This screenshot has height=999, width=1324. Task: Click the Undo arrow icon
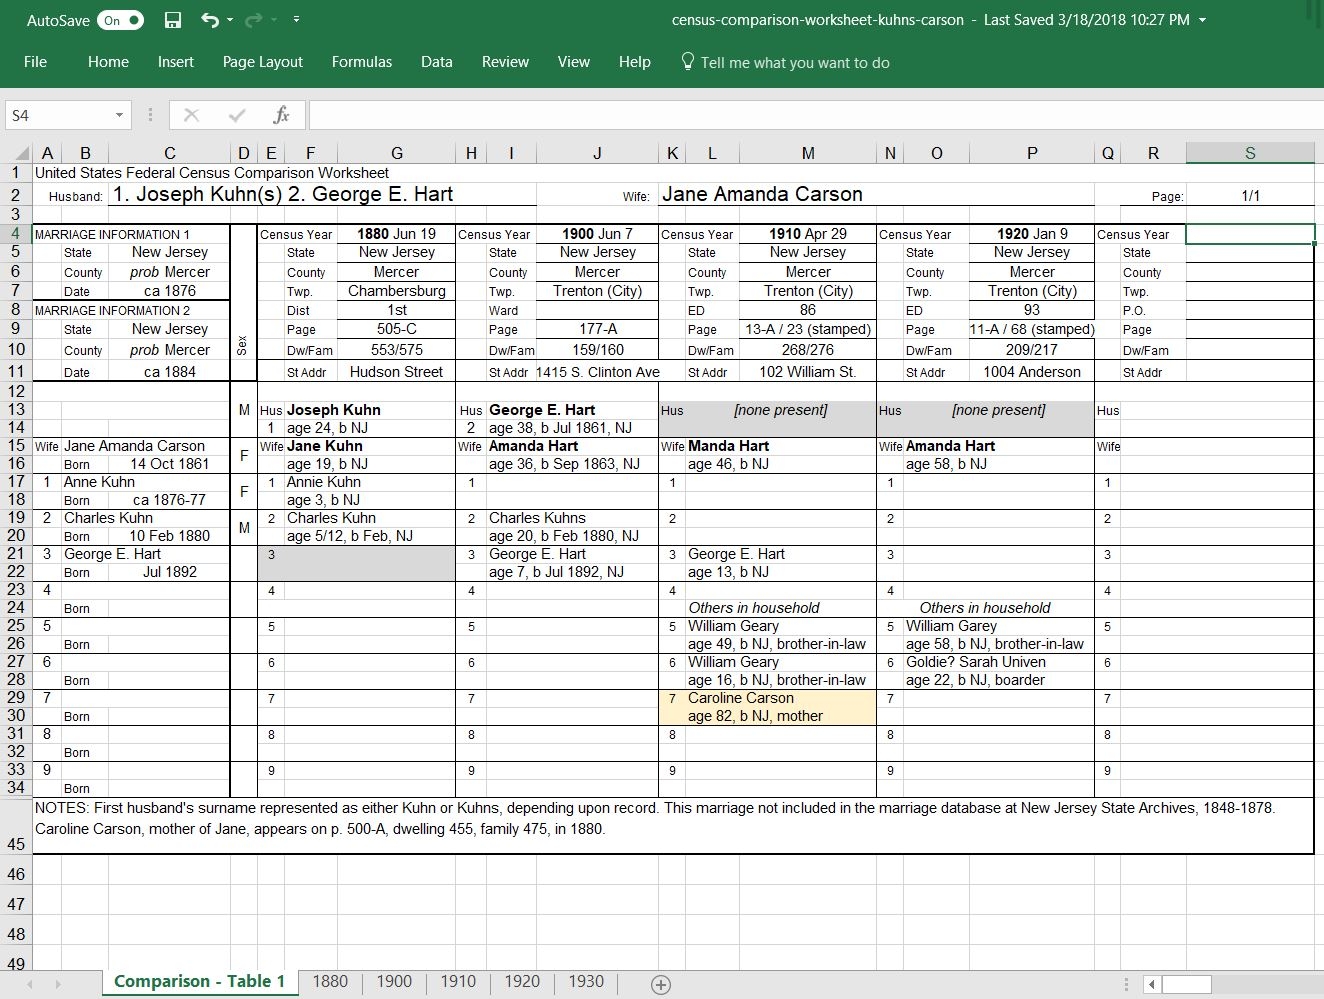(x=209, y=20)
